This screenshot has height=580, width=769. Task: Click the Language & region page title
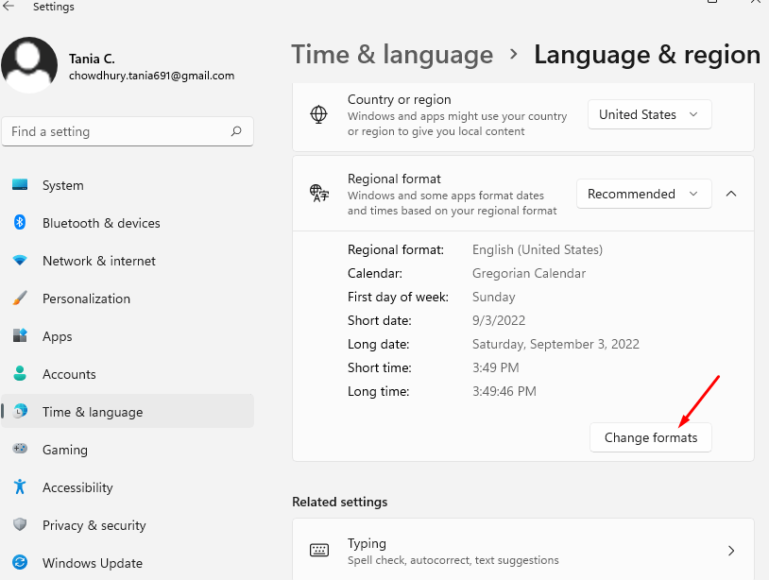pos(647,54)
